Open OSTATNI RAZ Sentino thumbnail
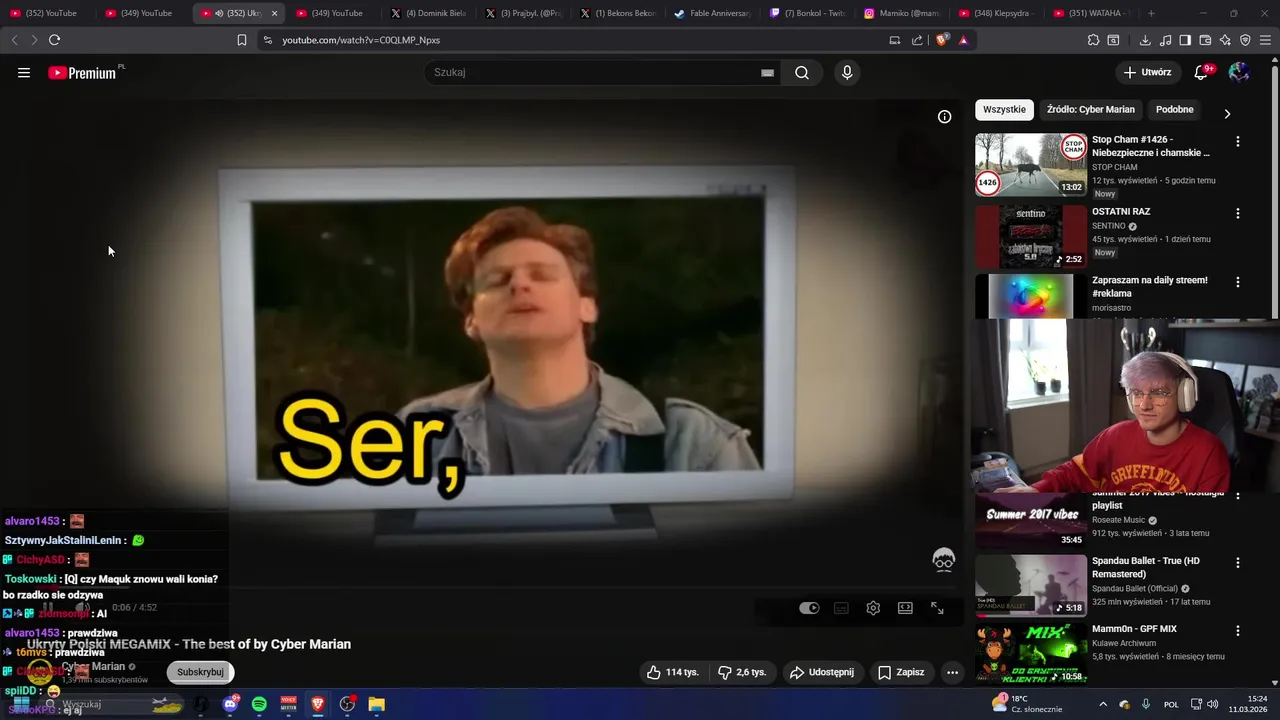Viewport: 1280px width, 720px height. [x=1031, y=236]
